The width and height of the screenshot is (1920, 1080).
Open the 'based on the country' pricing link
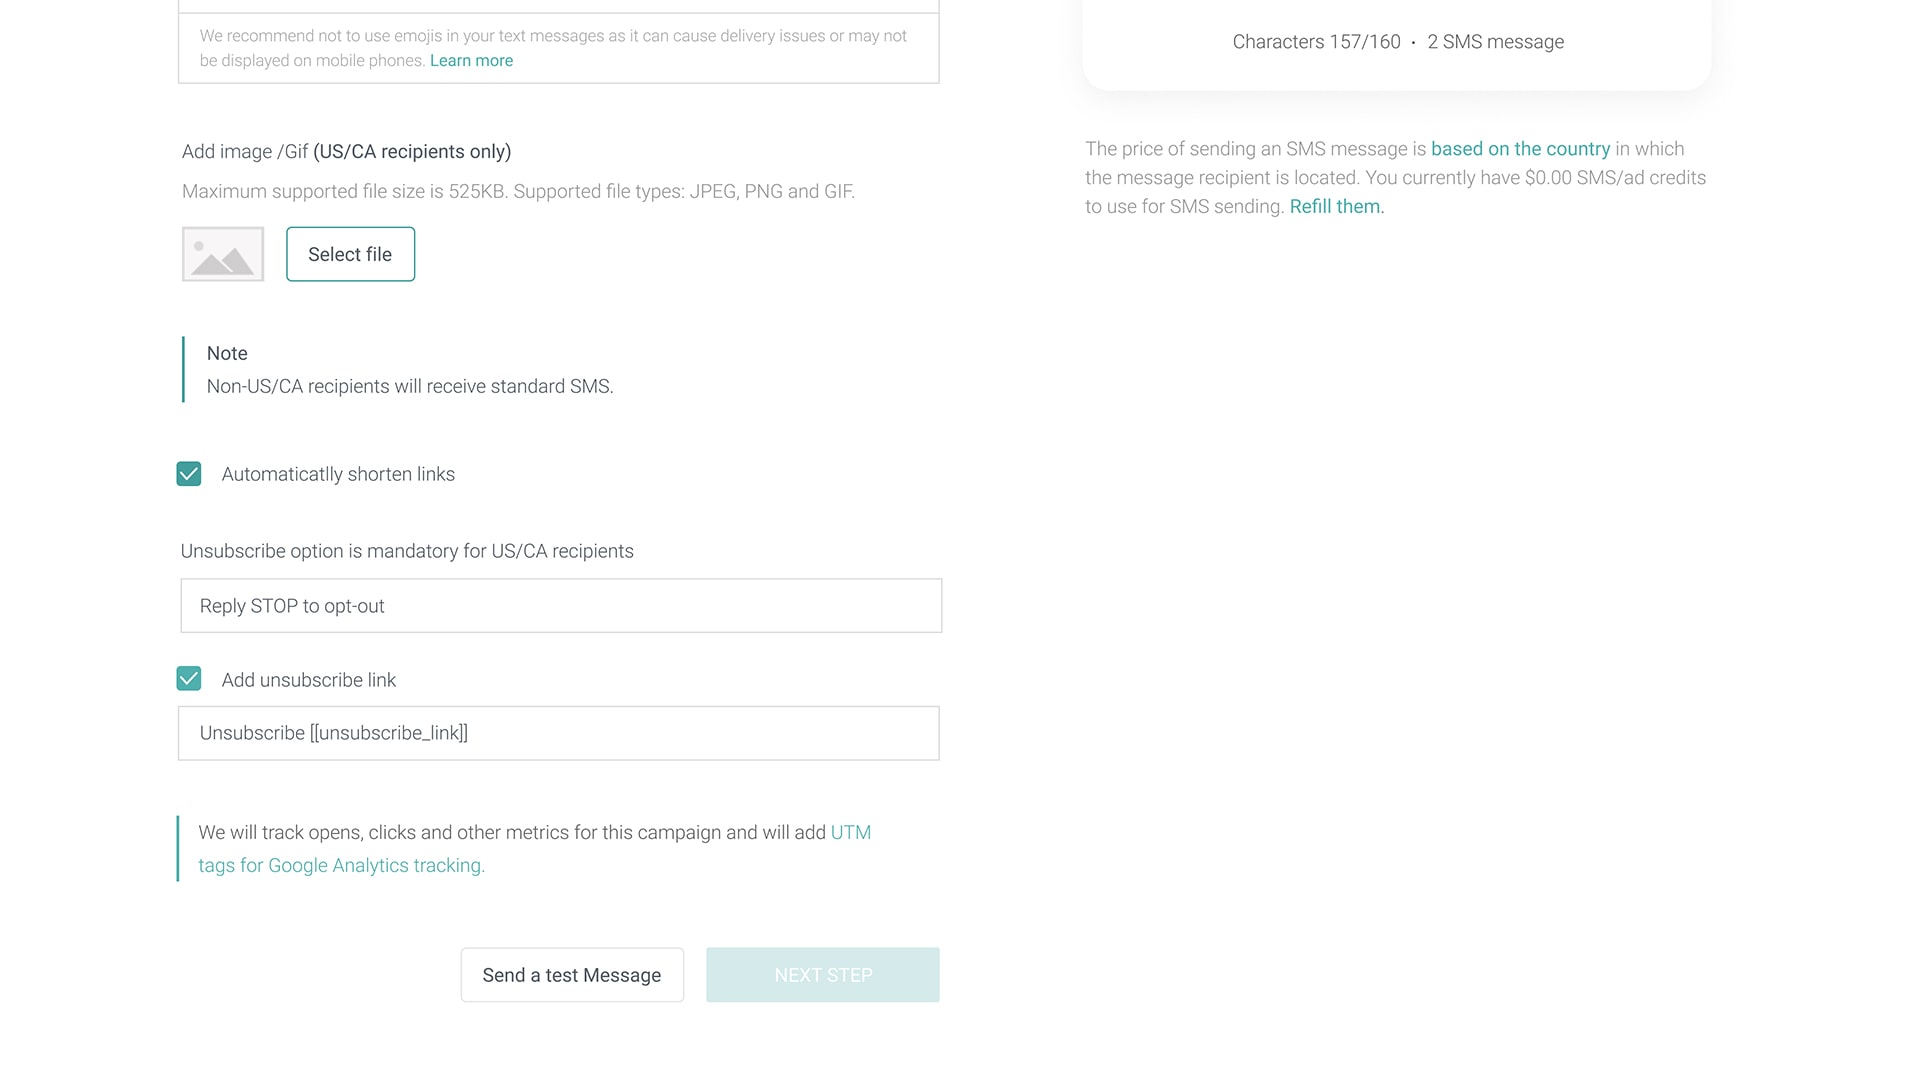1520,149
